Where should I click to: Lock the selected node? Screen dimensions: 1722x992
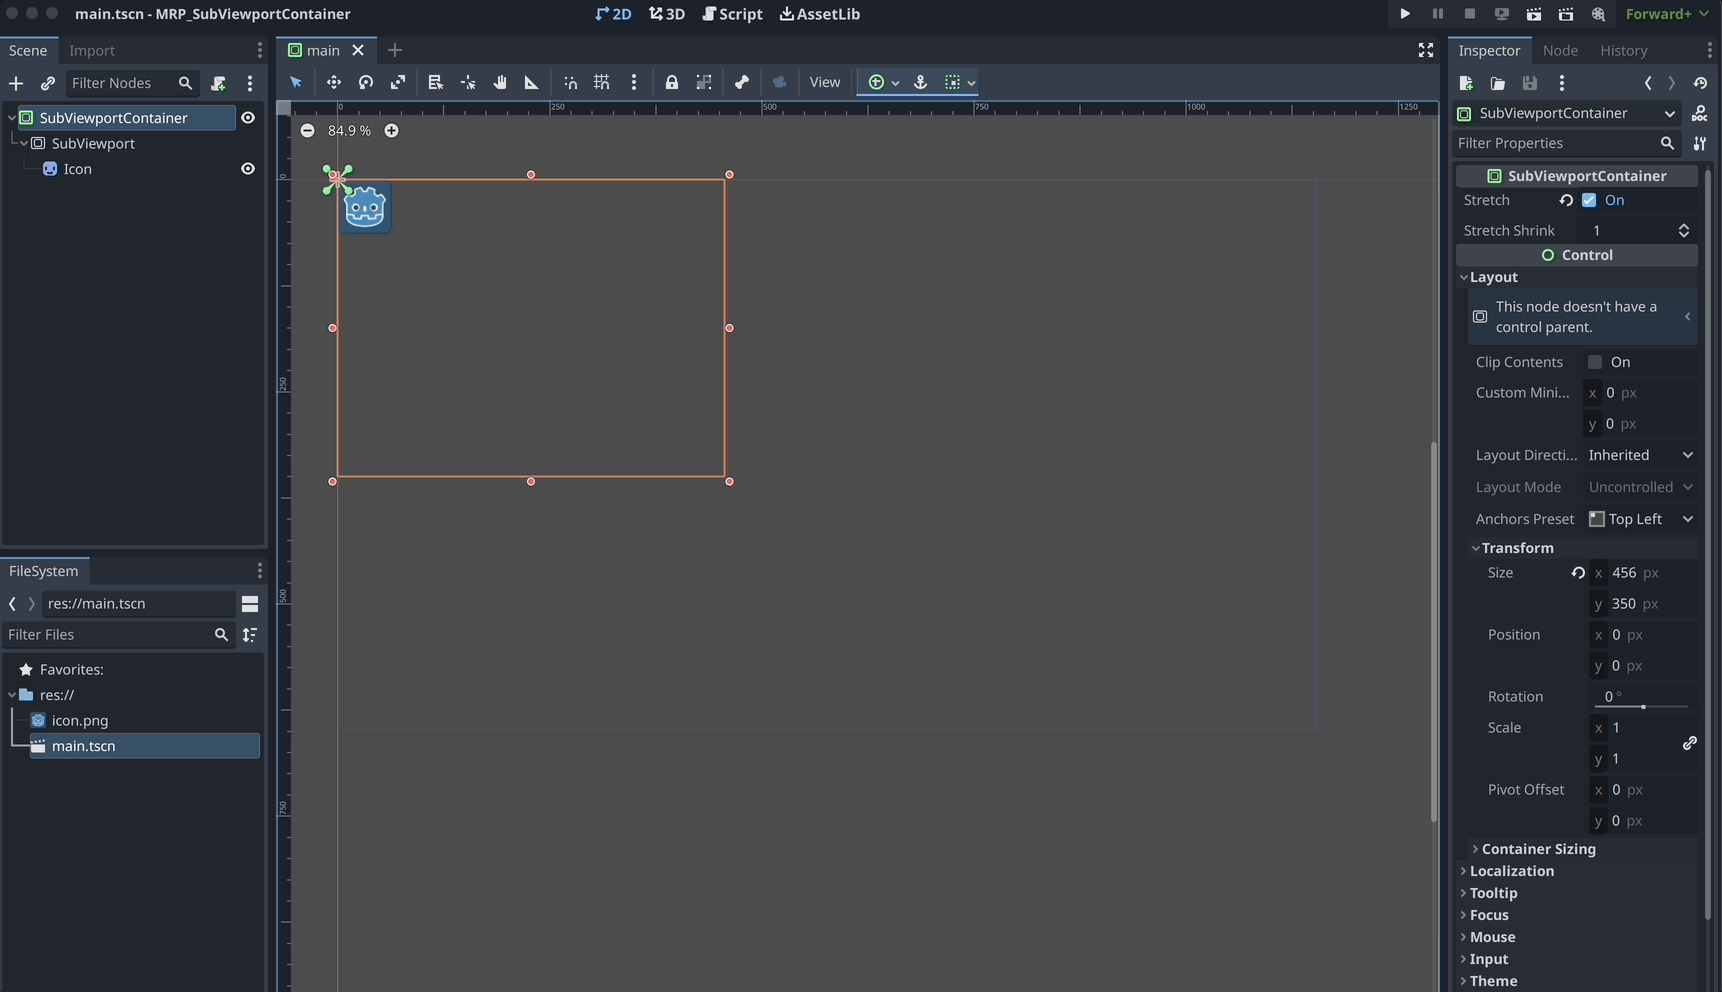672,83
